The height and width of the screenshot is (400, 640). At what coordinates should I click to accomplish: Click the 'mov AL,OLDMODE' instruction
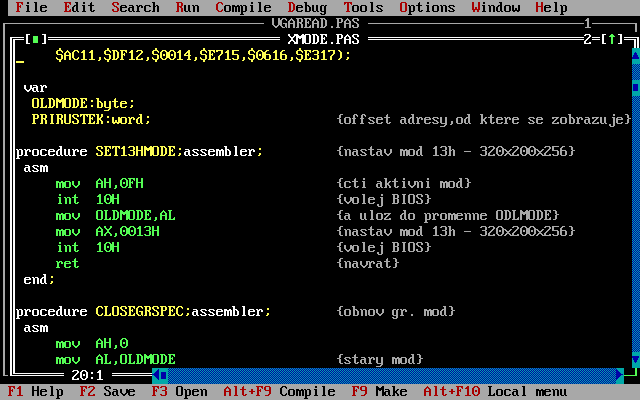[x=116, y=360]
